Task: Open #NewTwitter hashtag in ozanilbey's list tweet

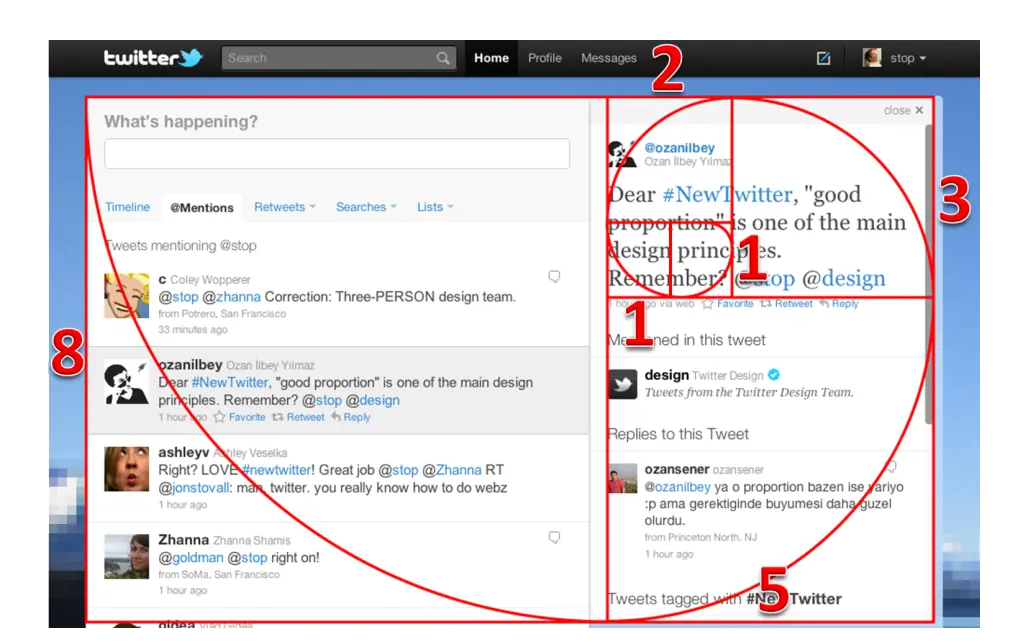Action: point(230,382)
